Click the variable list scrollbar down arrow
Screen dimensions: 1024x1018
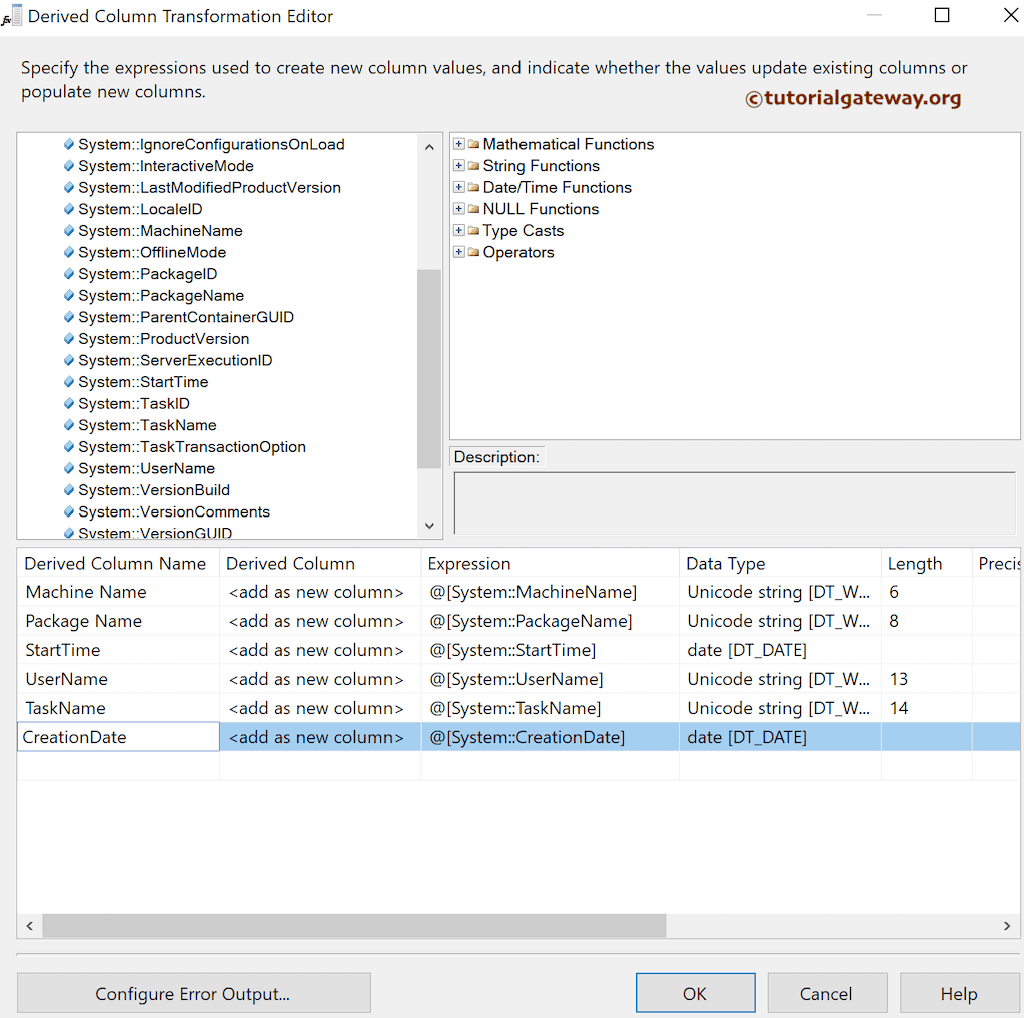tap(429, 525)
